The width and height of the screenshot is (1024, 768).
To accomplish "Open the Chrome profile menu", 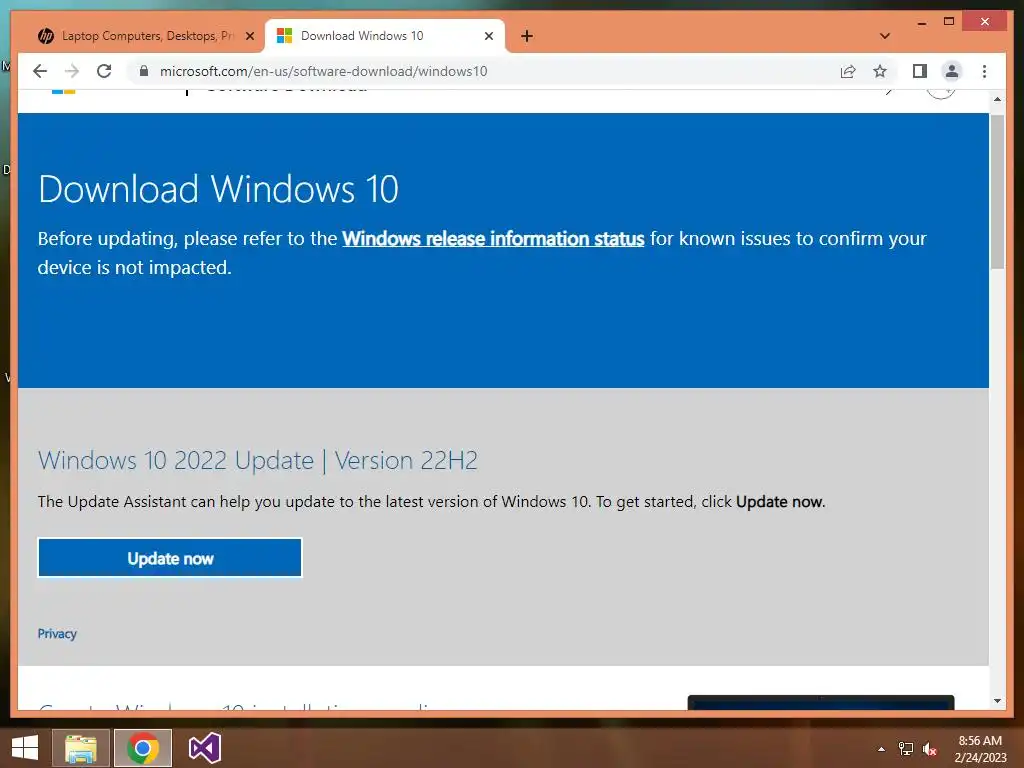I will click(952, 71).
